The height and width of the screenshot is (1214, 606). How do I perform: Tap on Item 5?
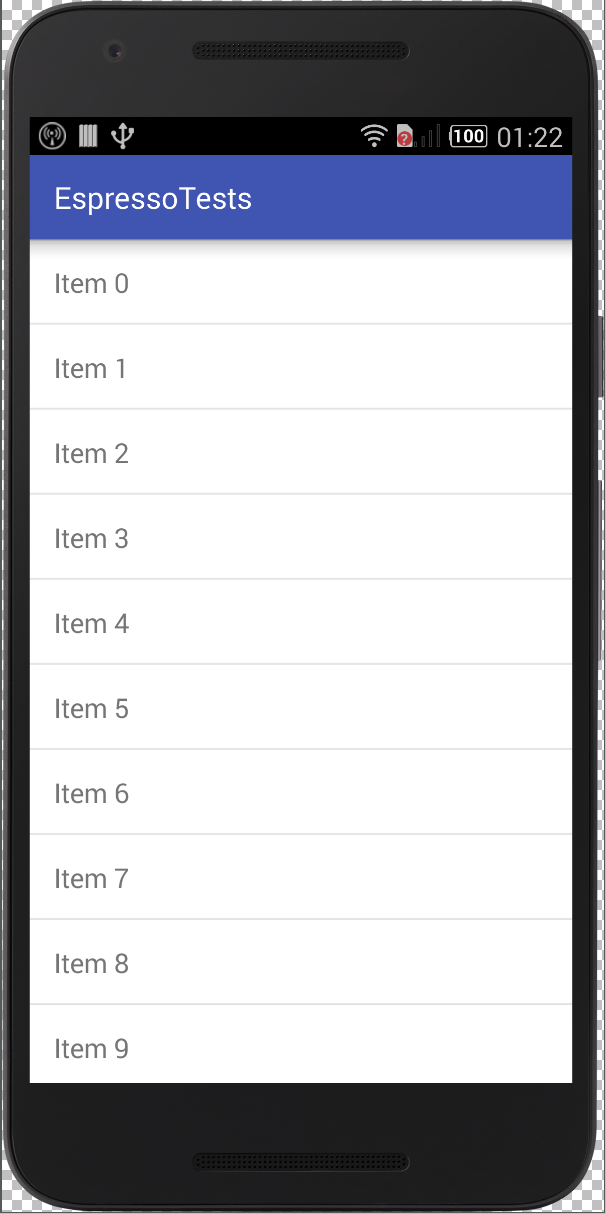tap(300, 709)
